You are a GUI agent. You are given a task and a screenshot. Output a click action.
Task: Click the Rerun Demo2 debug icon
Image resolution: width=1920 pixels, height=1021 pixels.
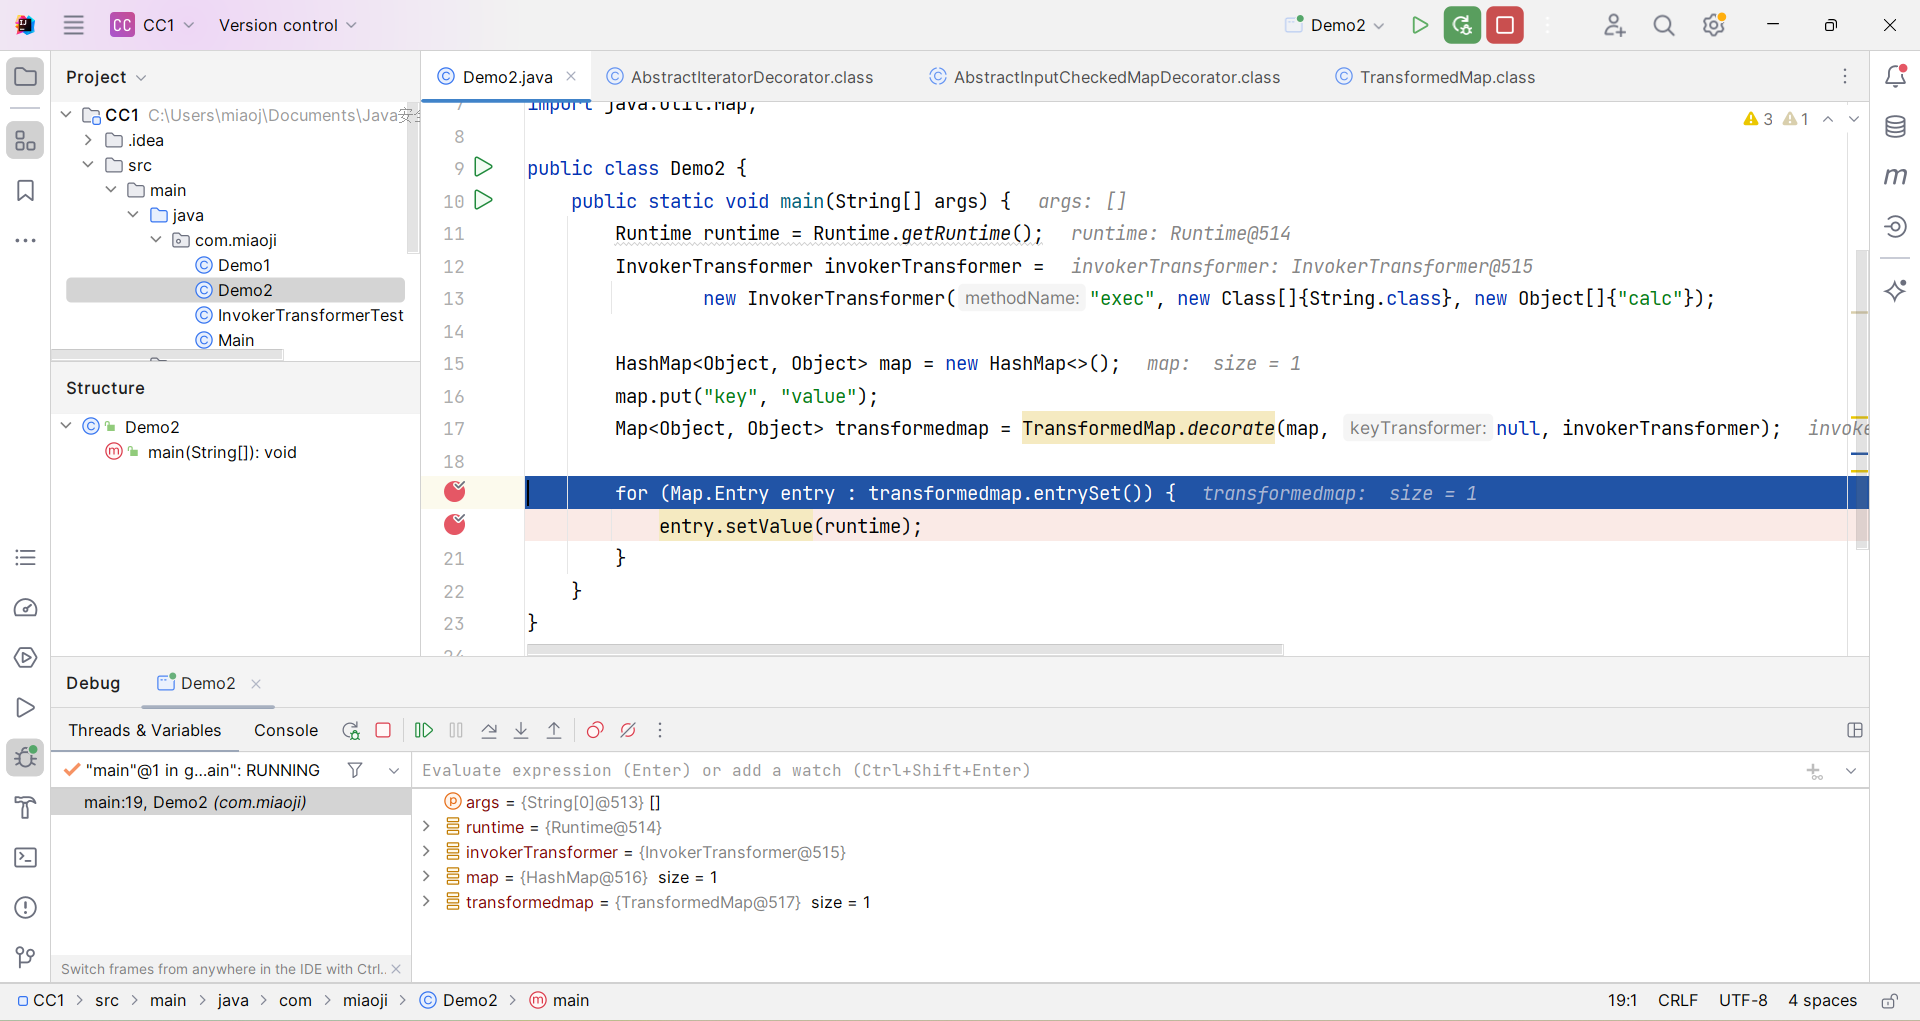click(350, 730)
